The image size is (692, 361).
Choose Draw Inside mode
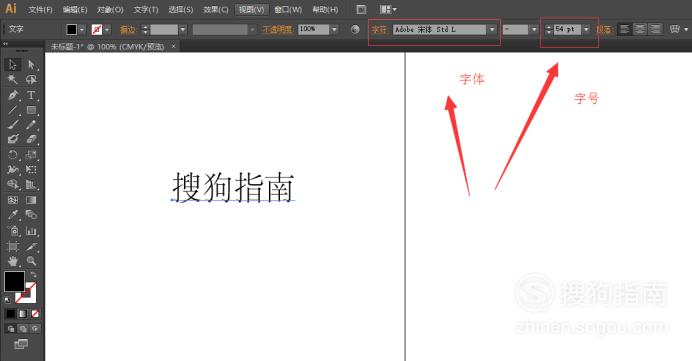[34, 329]
